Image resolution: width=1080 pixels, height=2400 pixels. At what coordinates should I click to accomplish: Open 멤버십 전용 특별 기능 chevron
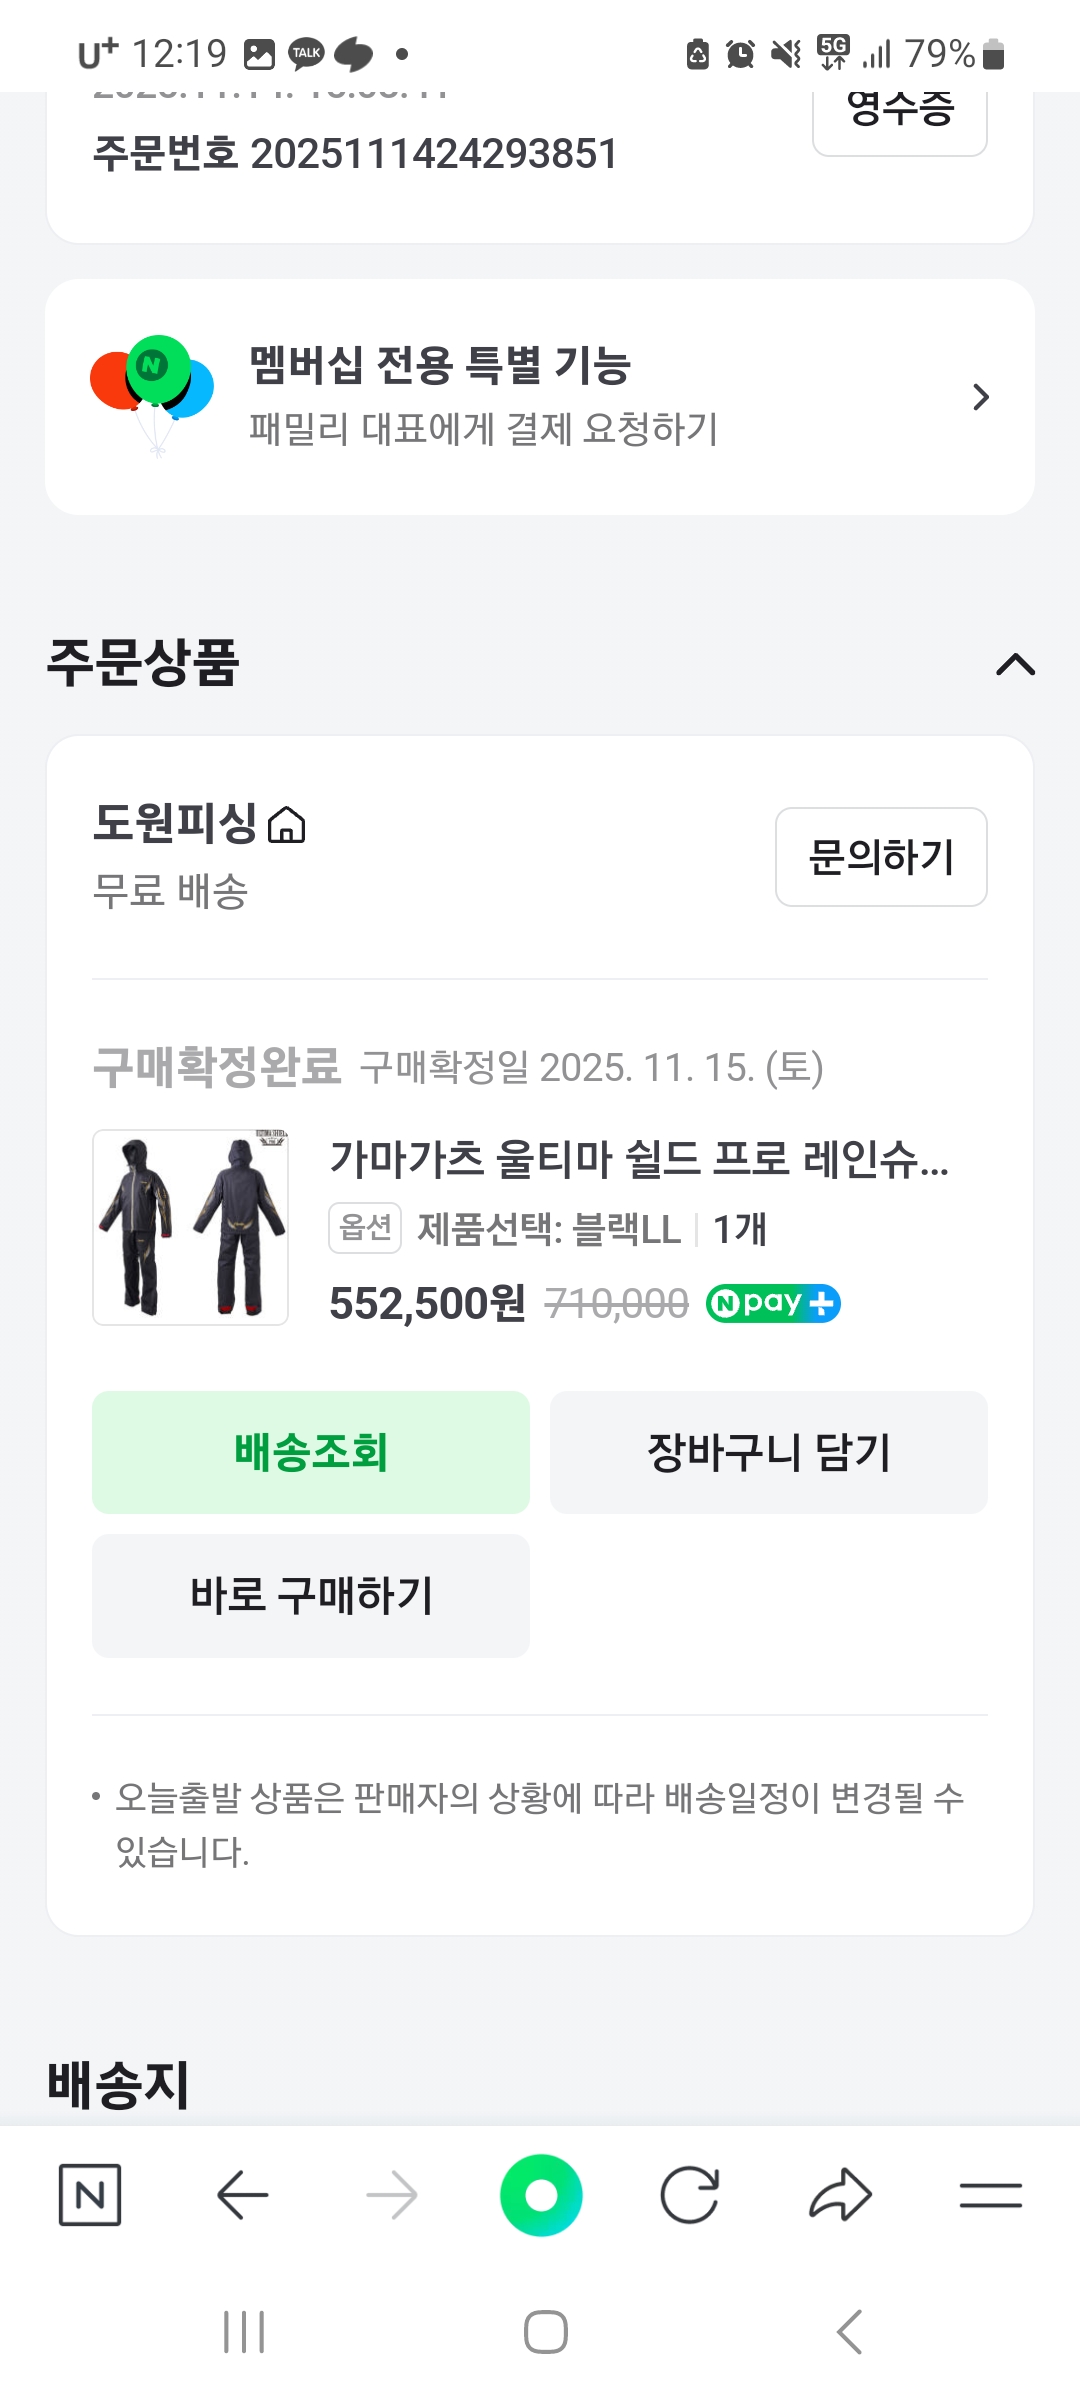point(980,397)
